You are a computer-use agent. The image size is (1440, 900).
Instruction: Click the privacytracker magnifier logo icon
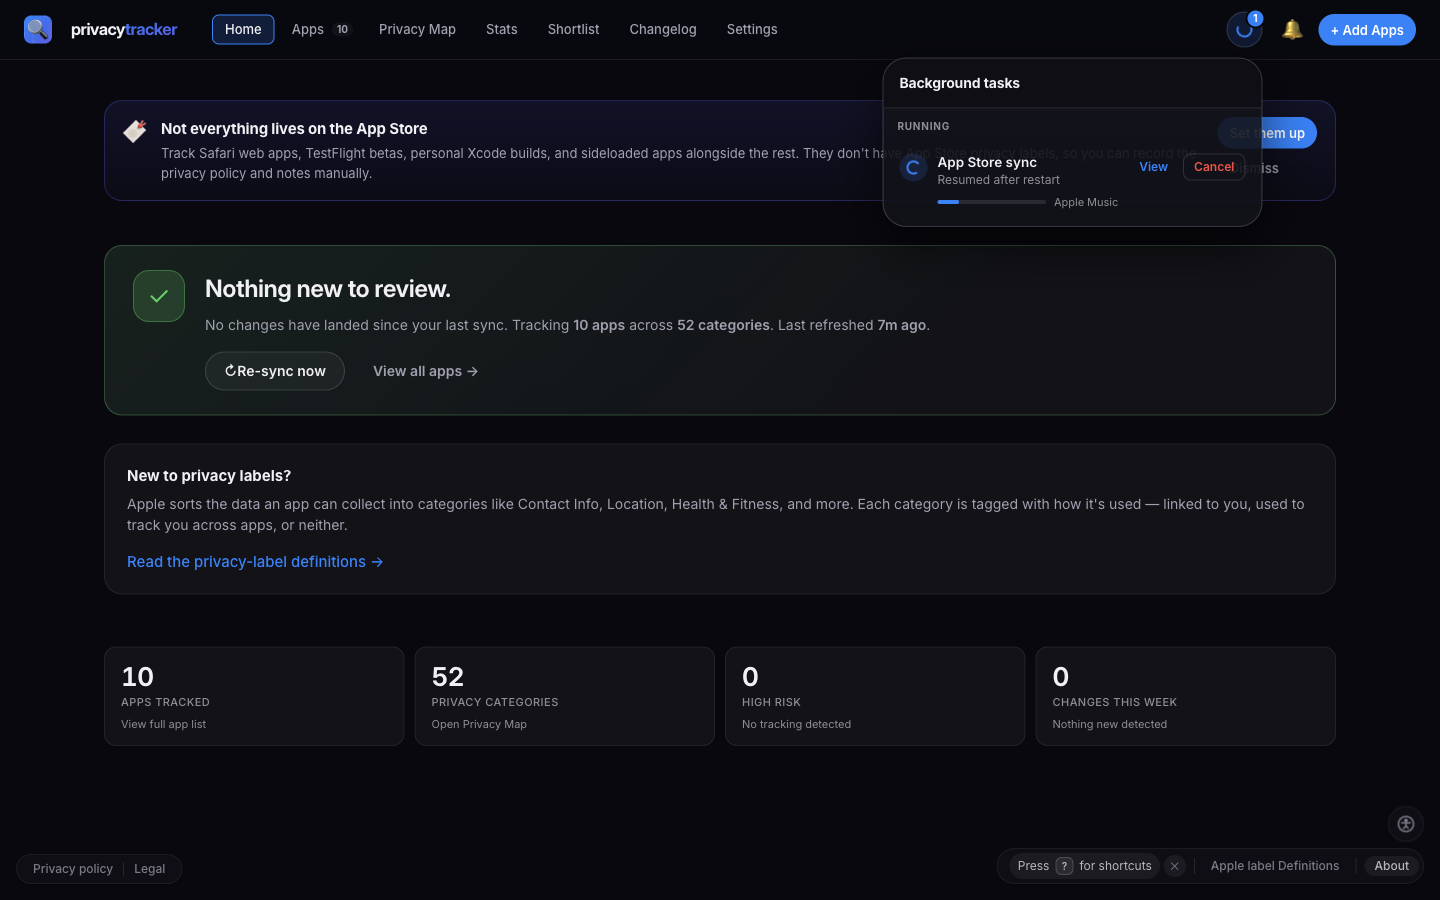[x=38, y=29]
